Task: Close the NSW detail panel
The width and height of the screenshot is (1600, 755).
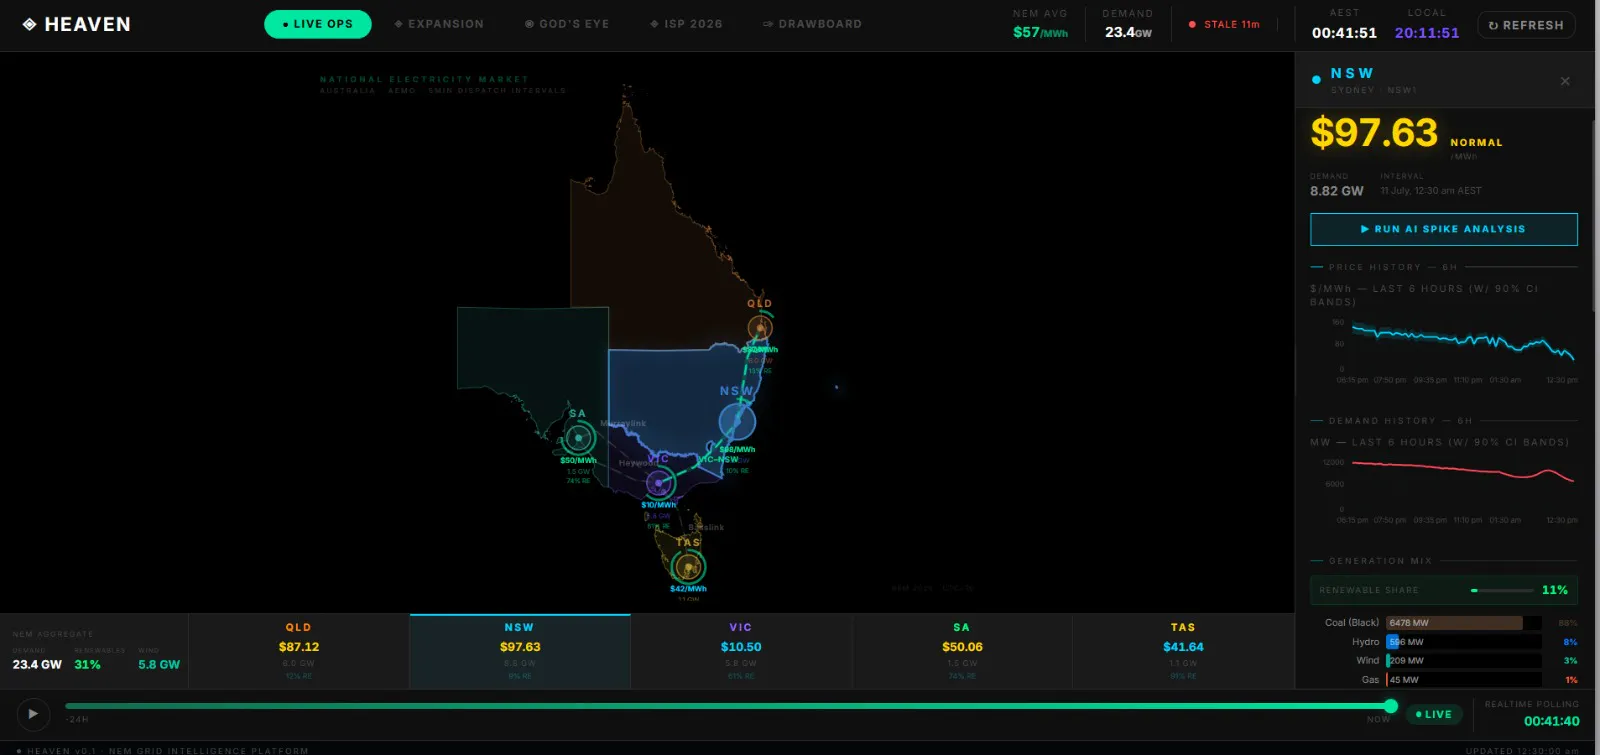Action: 1565,81
